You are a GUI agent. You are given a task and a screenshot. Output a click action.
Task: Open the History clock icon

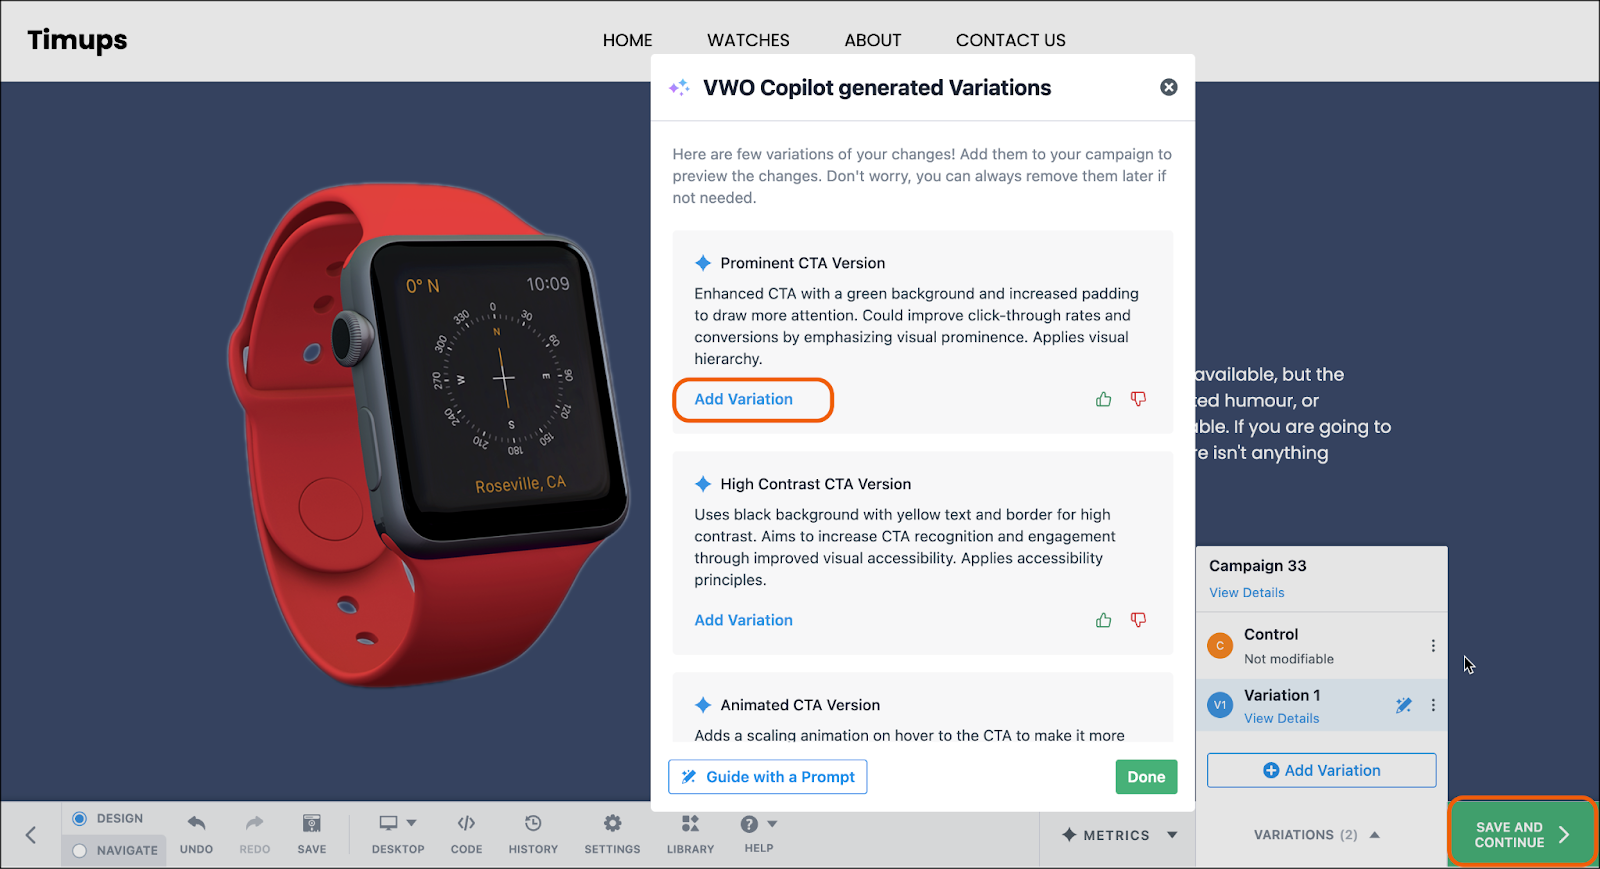(x=533, y=823)
